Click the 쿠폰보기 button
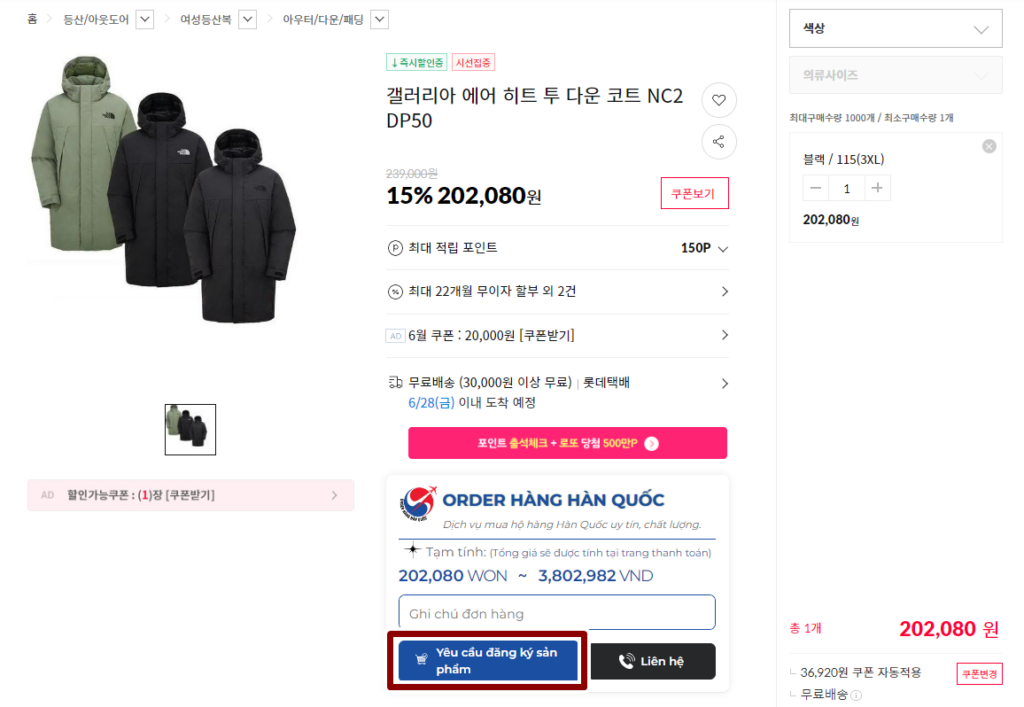This screenshot has width=1024, height=707. tap(694, 193)
